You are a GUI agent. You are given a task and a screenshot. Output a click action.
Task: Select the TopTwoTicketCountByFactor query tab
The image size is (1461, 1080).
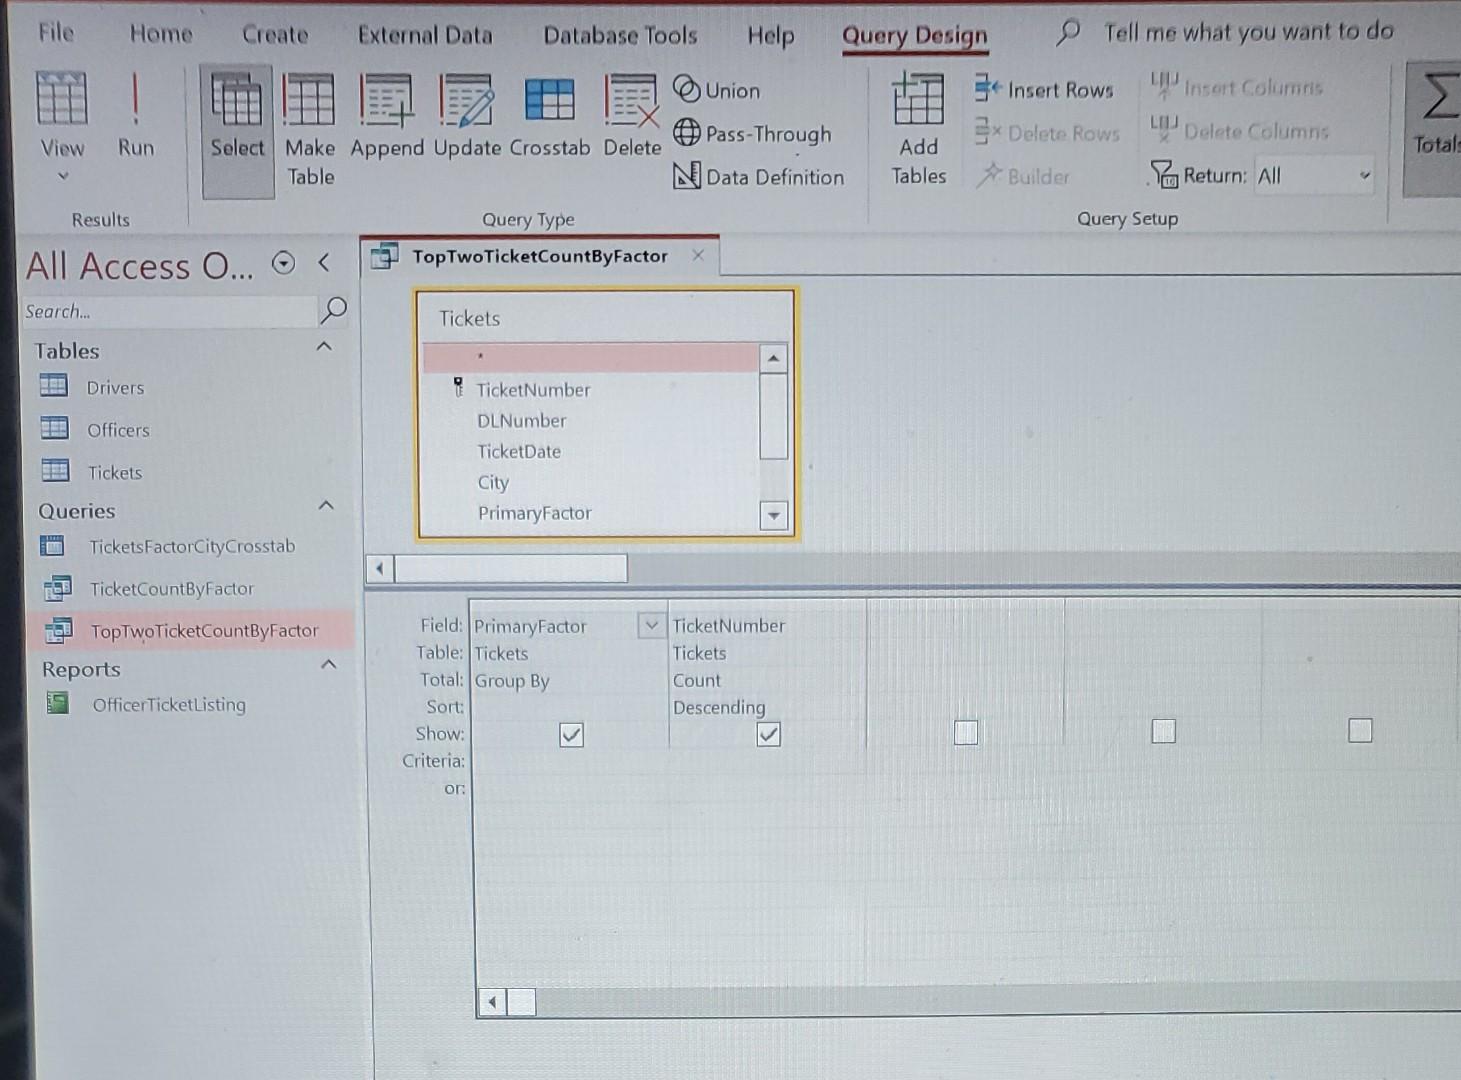click(x=538, y=256)
